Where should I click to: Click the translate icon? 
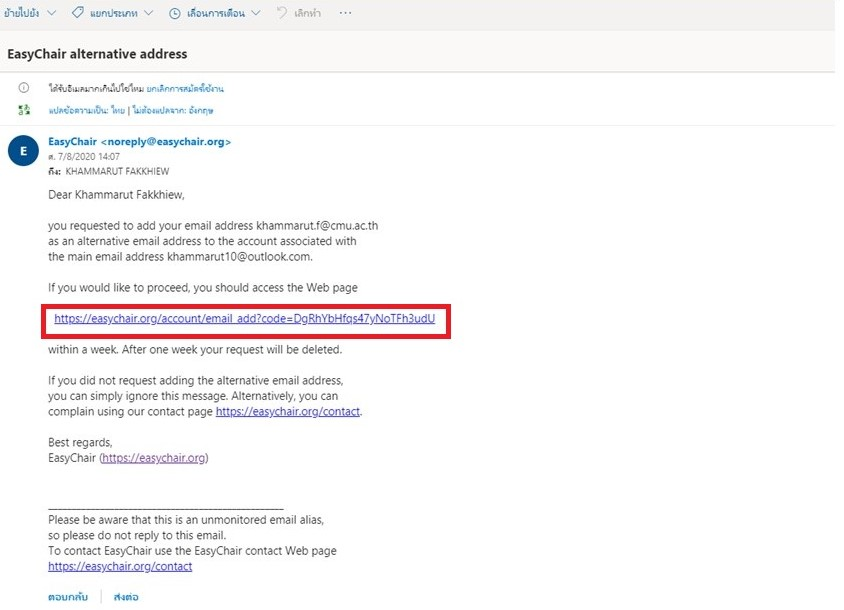point(24,110)
